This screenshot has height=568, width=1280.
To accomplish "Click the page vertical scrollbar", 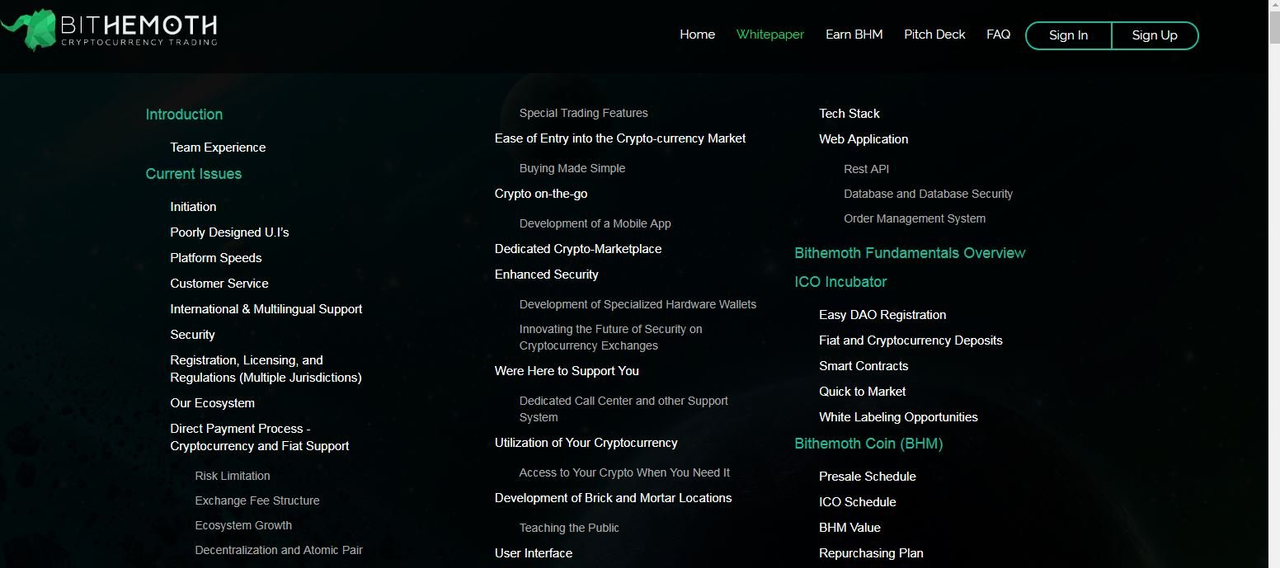I will coord(1273,284).
